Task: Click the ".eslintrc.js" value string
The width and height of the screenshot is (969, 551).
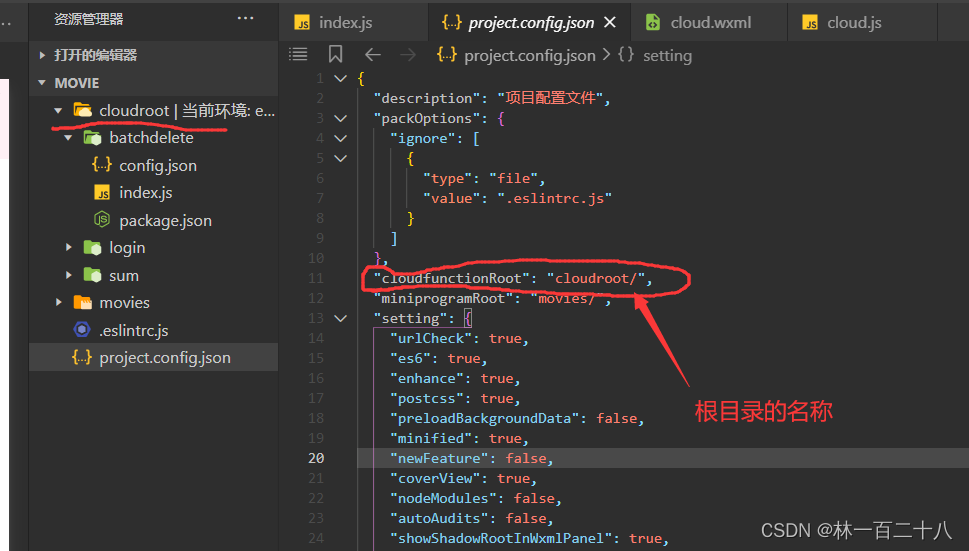Action: click(555, 198)
